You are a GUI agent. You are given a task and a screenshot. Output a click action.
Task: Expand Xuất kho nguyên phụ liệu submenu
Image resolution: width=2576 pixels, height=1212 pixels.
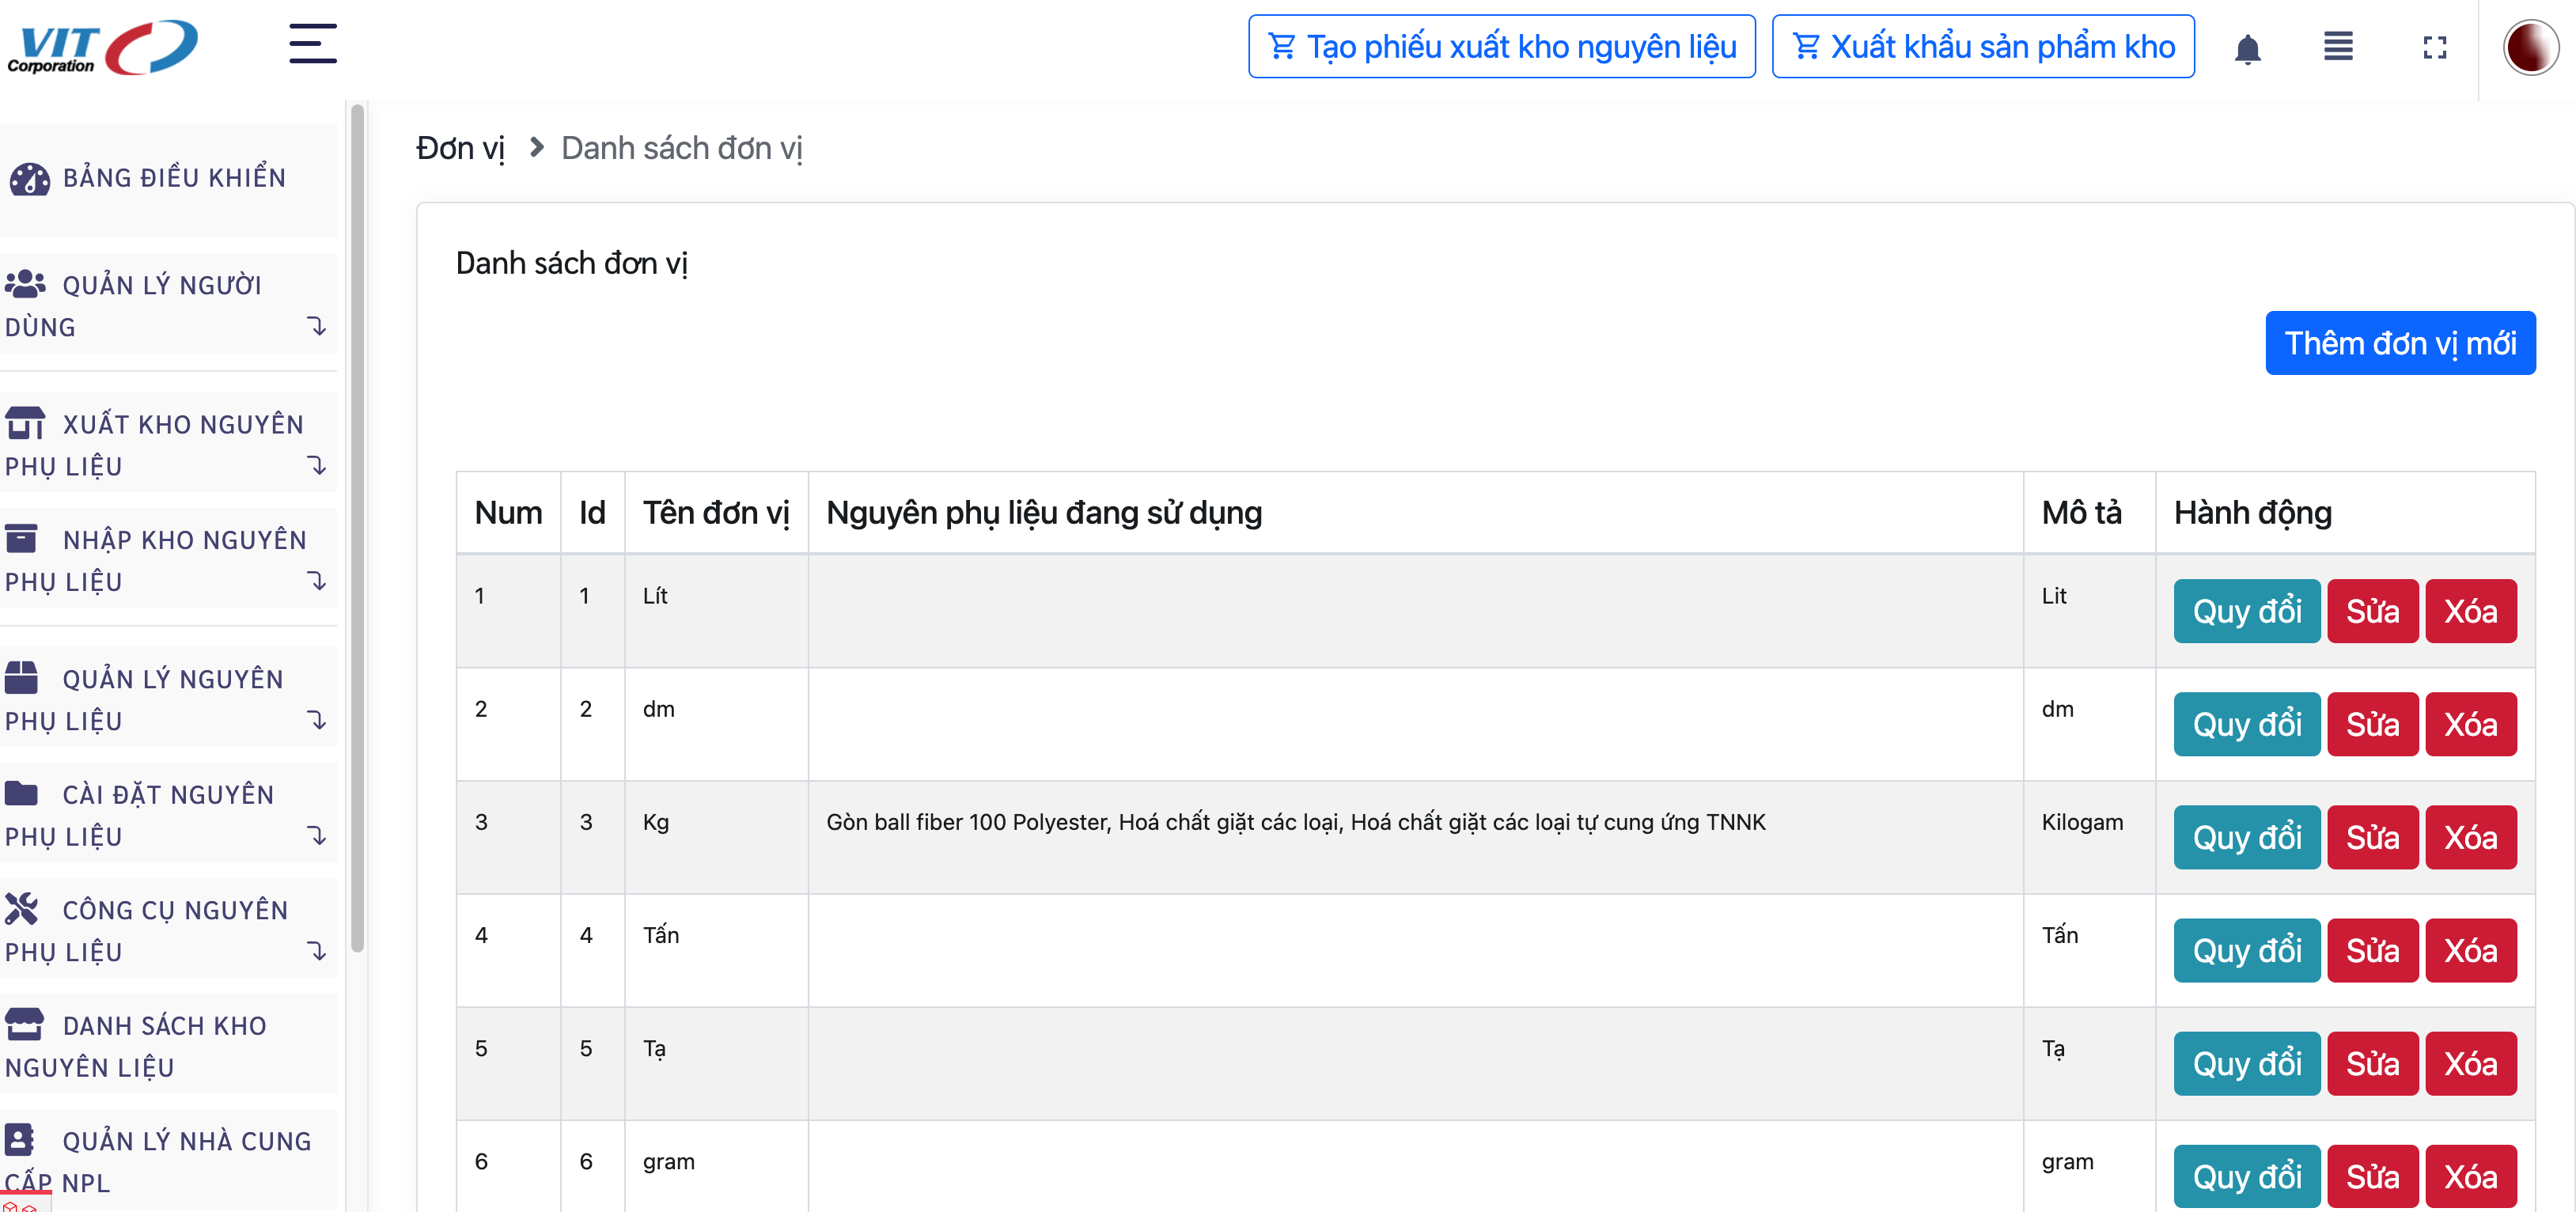(316, 465)
